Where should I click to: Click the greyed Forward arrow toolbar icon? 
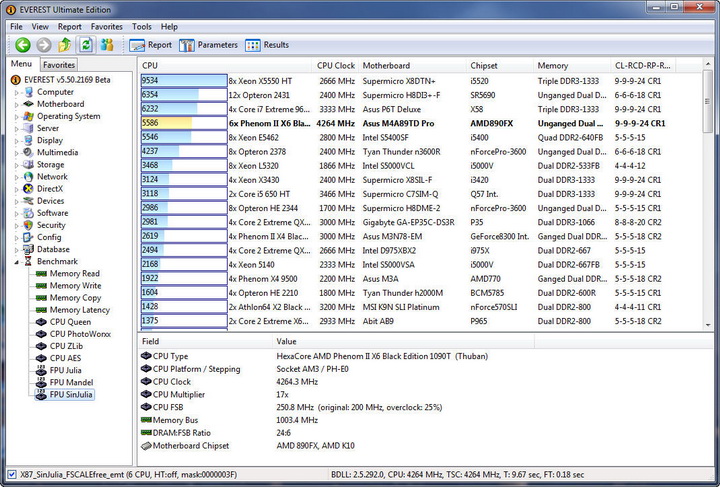(x=44, y=45)
